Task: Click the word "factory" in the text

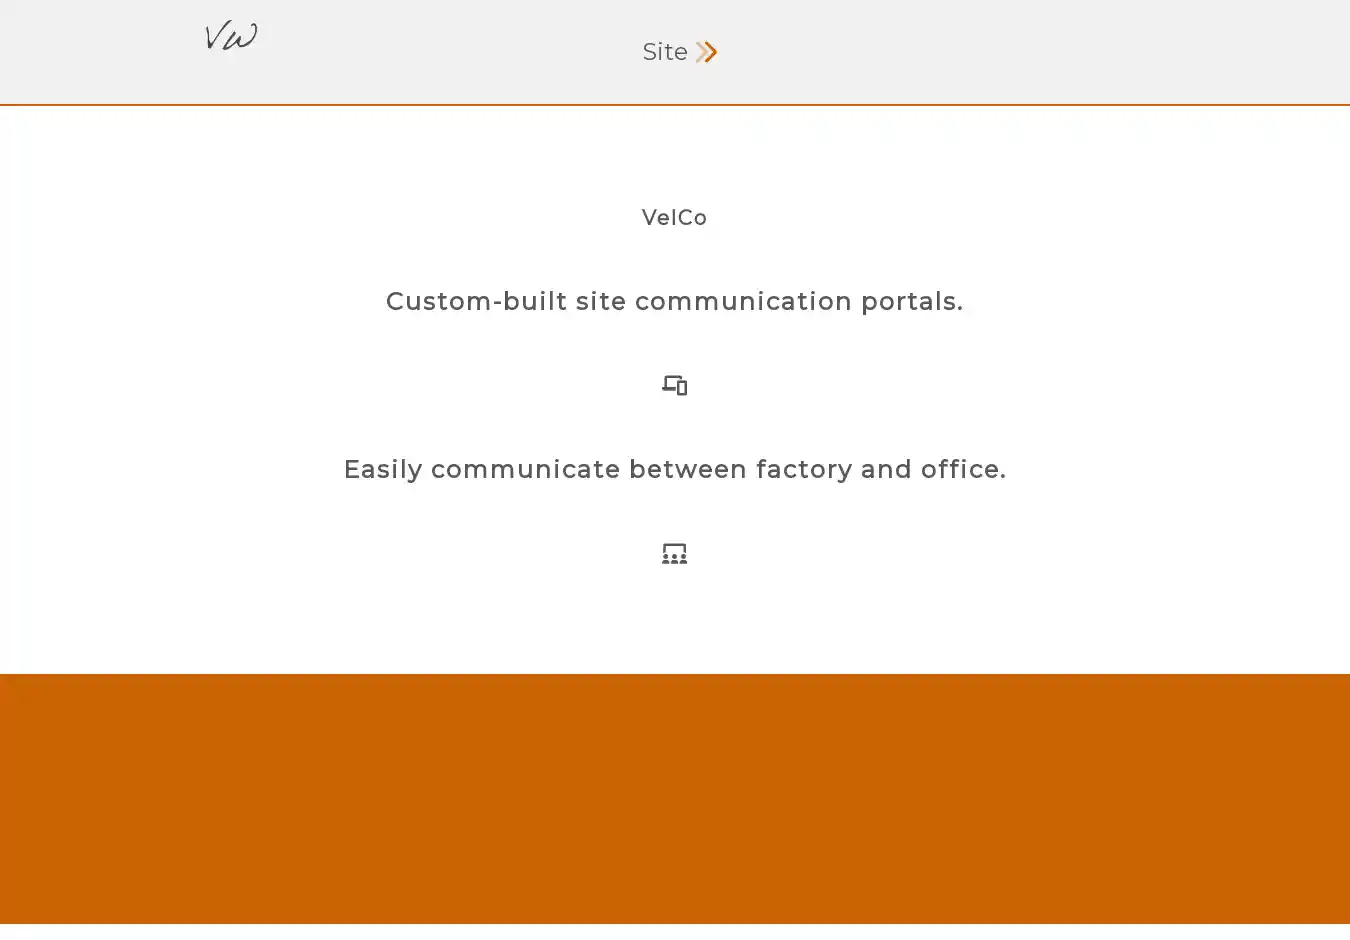Action: click(x=803, y=469)
